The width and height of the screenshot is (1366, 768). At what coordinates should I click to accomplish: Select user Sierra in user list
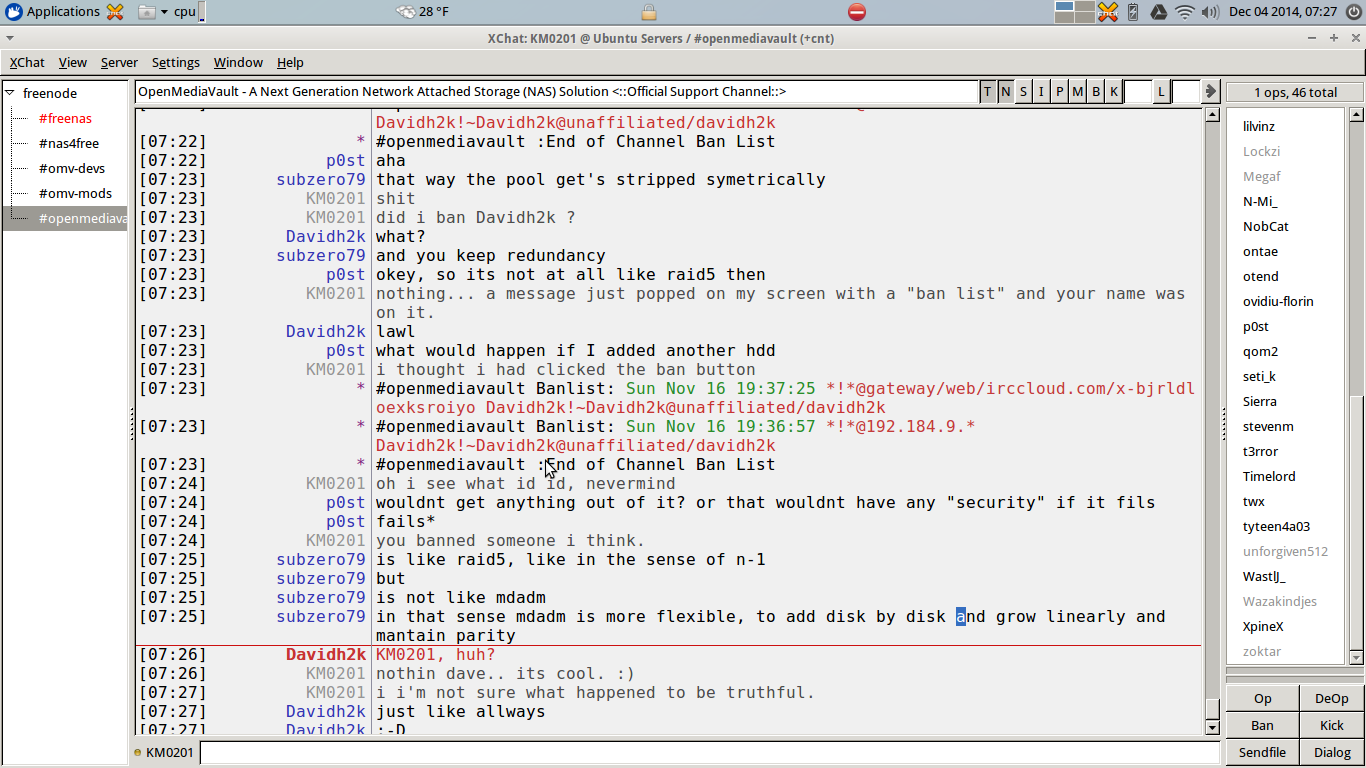tap(1260, 401)
